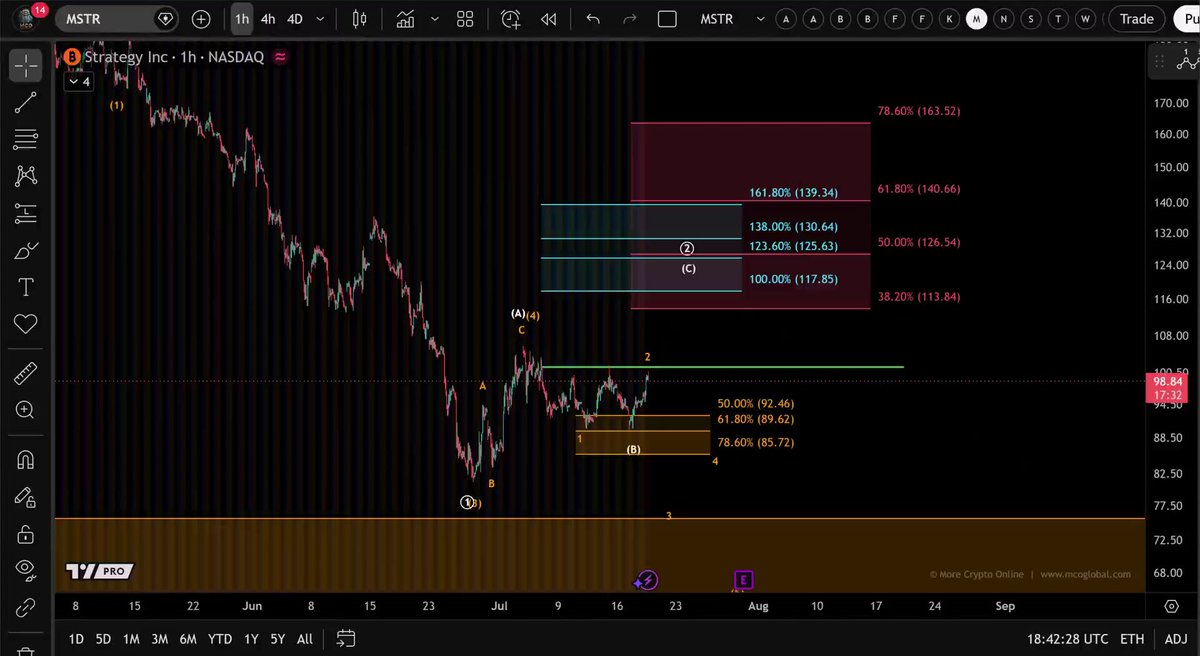The height and width of the screenshot is (656, 1200).
Task: Switch to the 1h timeframe
Action: pyautogui.click(x=242, y=19)
